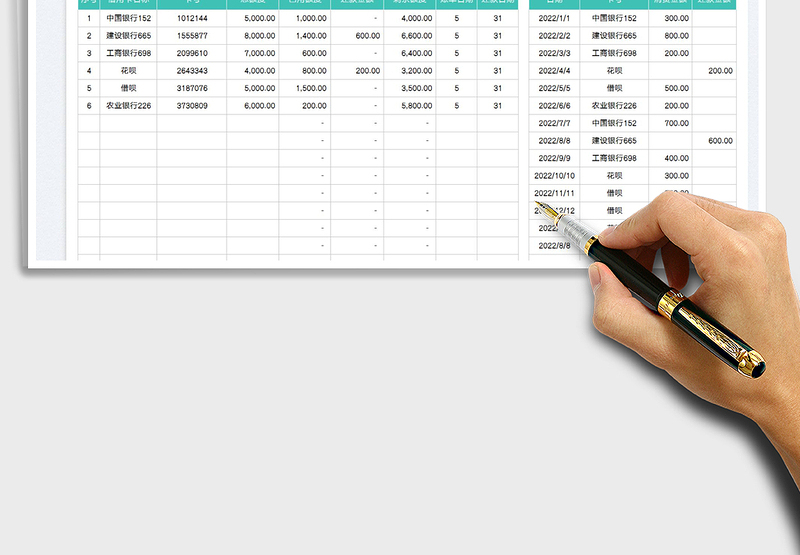Viewport: 800px width, 555px height.
Task: Select the cell containing 2099610
Action: [x=192, y=53]
